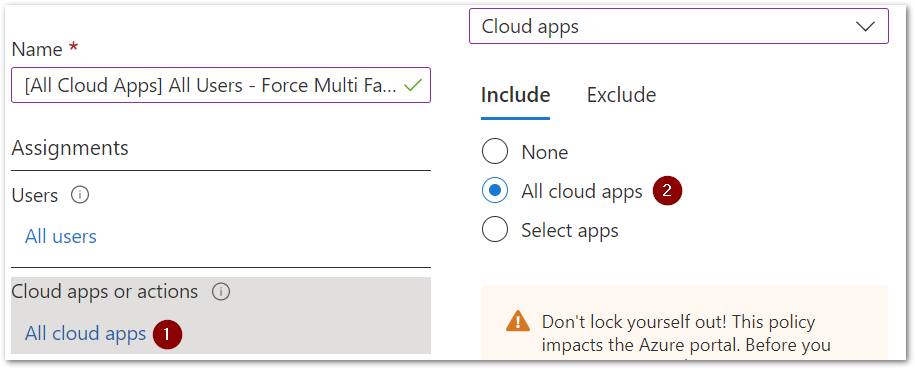Expand the dropdown using its chevron arrow
915x369 pixels.
pyautogui.click(x=865, y=26)
